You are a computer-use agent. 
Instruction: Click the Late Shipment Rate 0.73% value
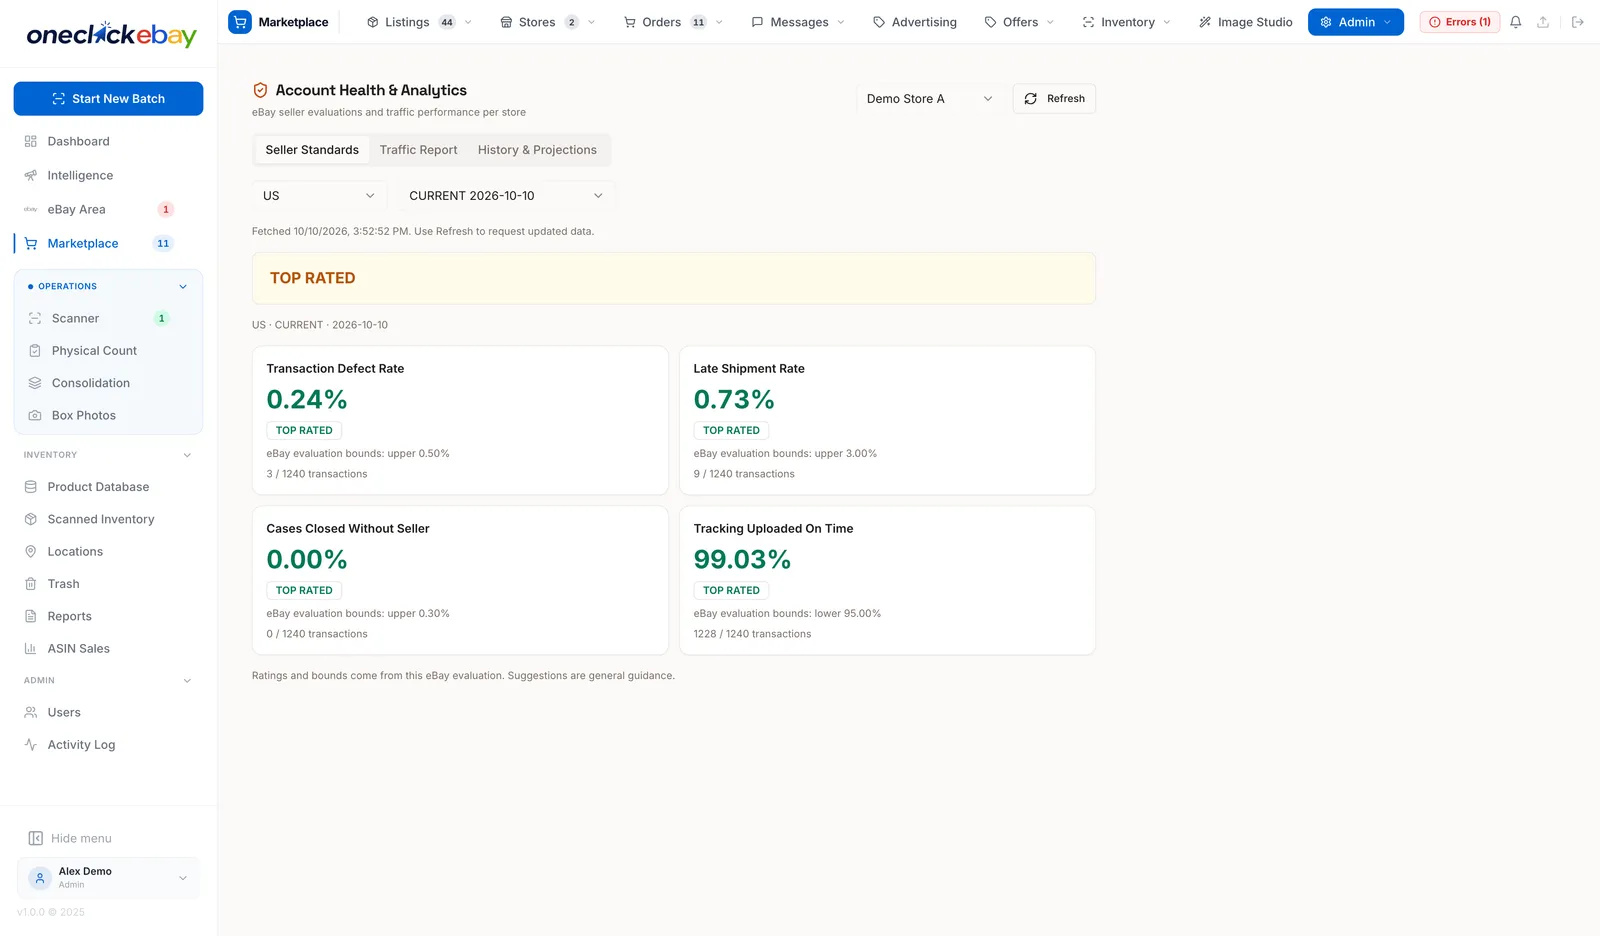click(x=734, y=400)
